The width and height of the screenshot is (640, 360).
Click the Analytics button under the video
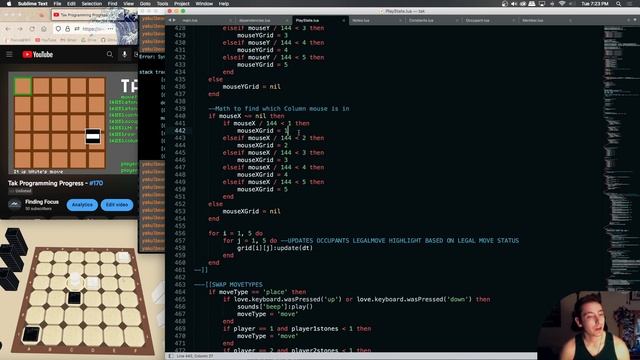tap(82, 205)
